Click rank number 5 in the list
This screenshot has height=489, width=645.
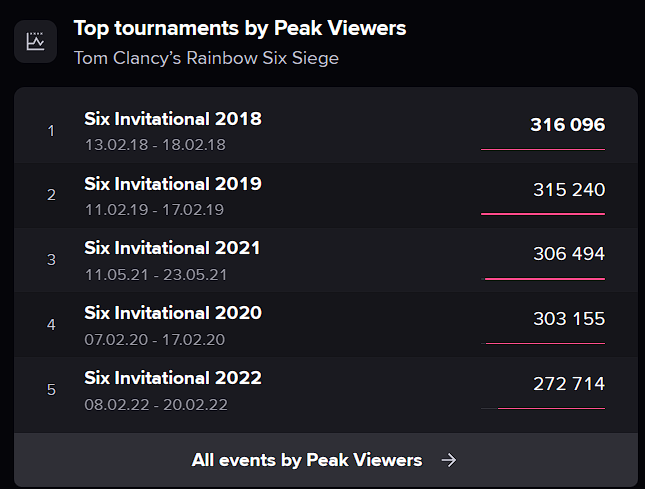tap(51, 390)
